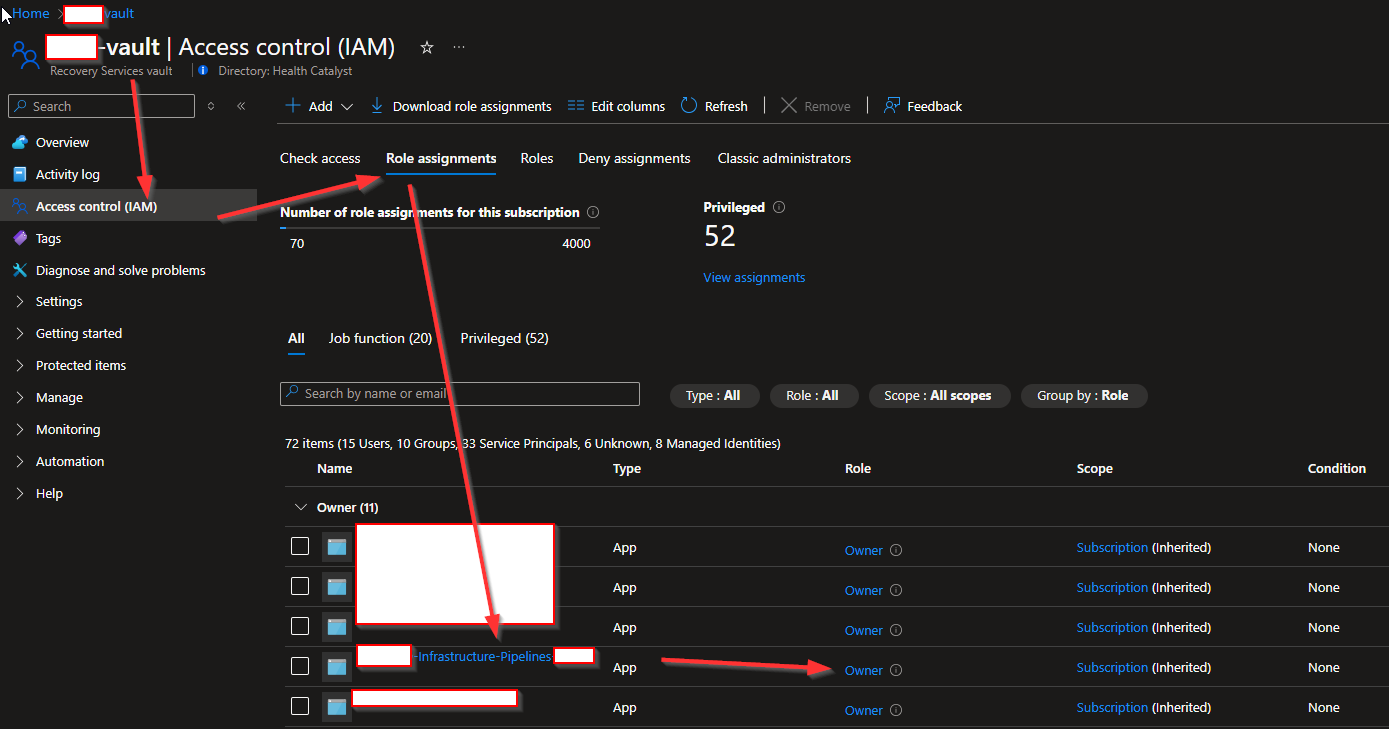
Task: Click the sidebar up-down sort icon
Action: click(x=211, y=106)
